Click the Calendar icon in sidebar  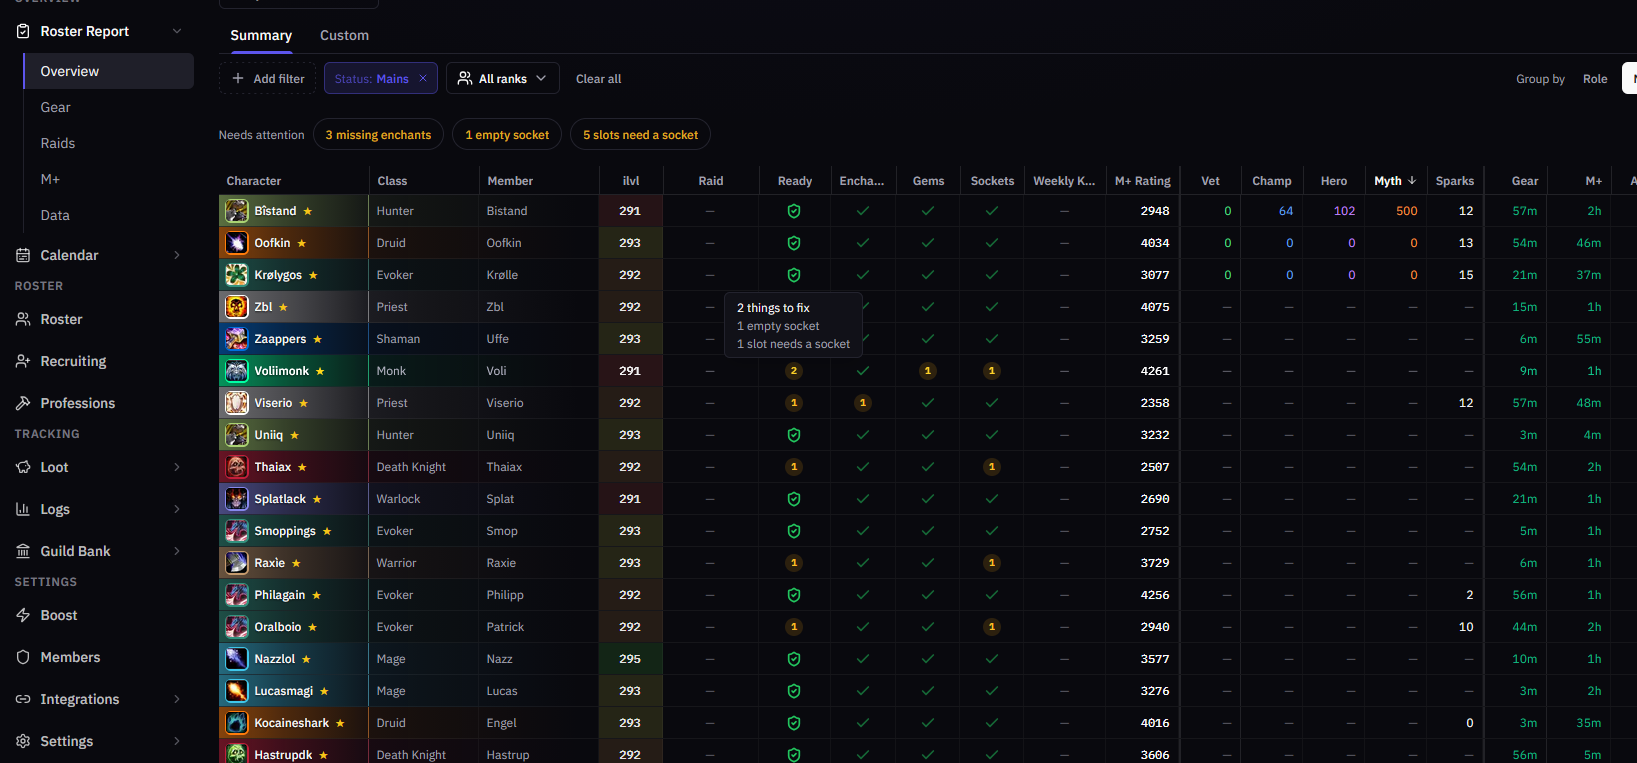pos(23,255)
